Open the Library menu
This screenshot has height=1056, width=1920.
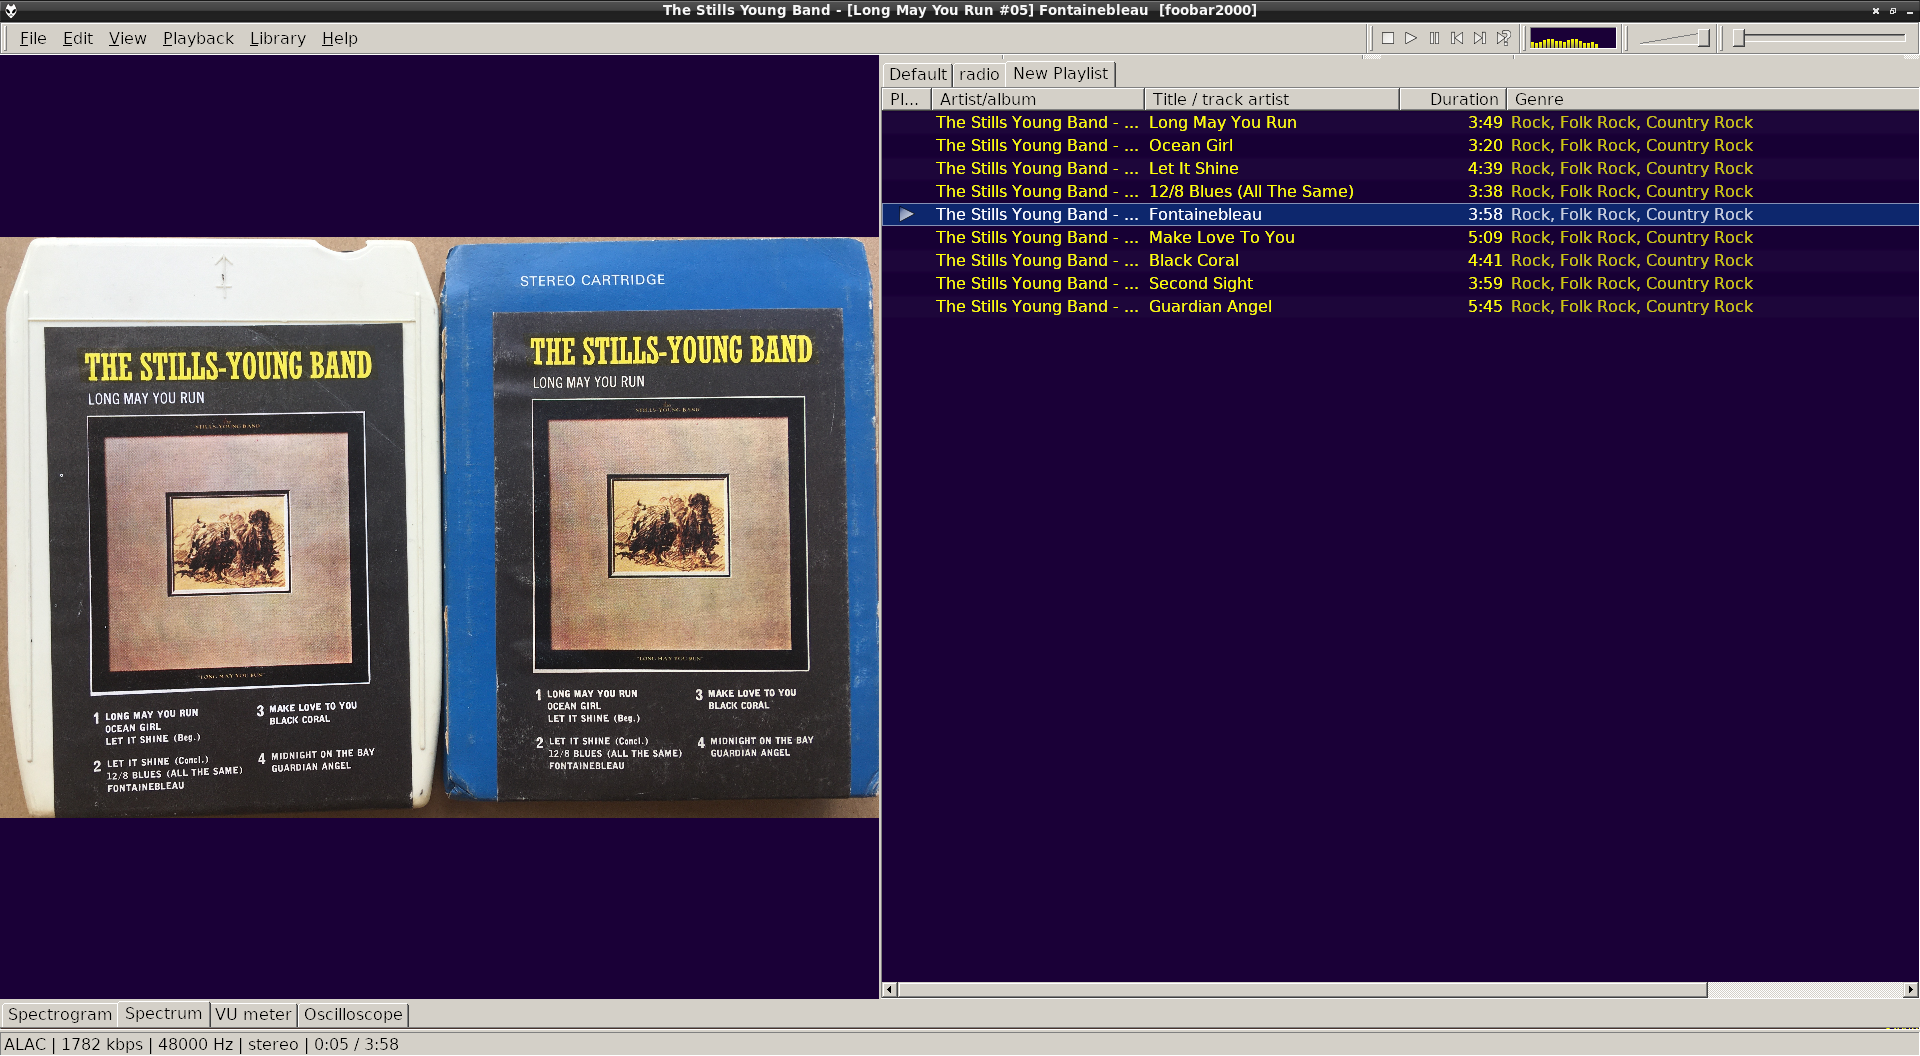[277, 38]
